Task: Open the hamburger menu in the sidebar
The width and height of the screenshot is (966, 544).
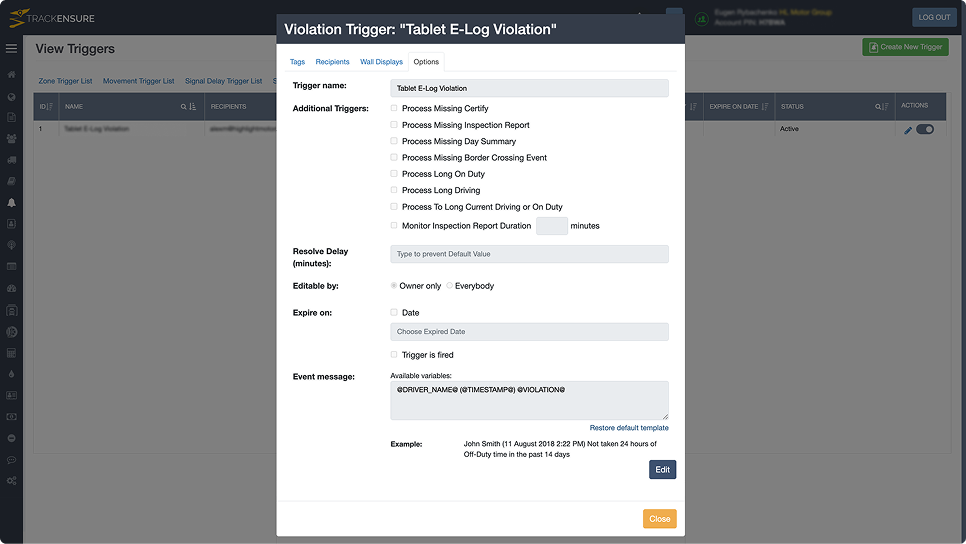Action: [x=11, y=48]
